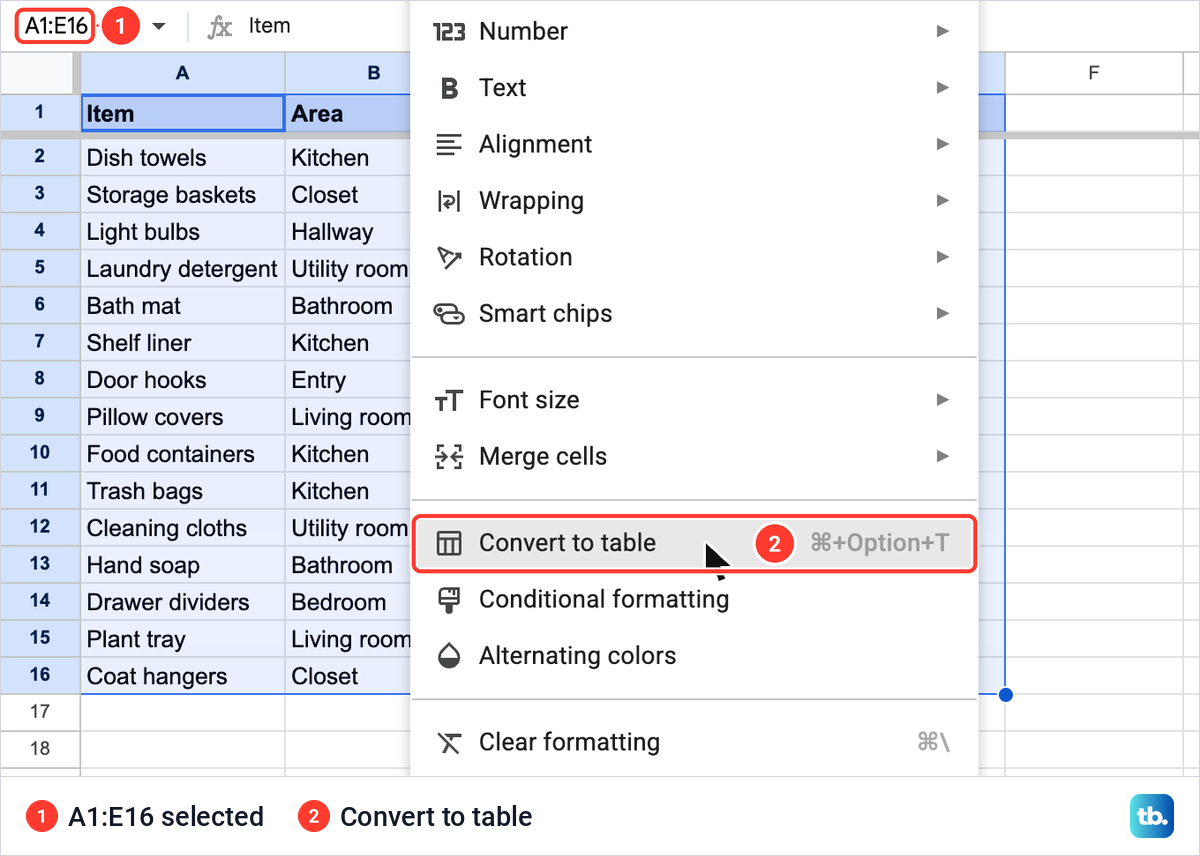Open the Merge cells submenu

point(694,457)
